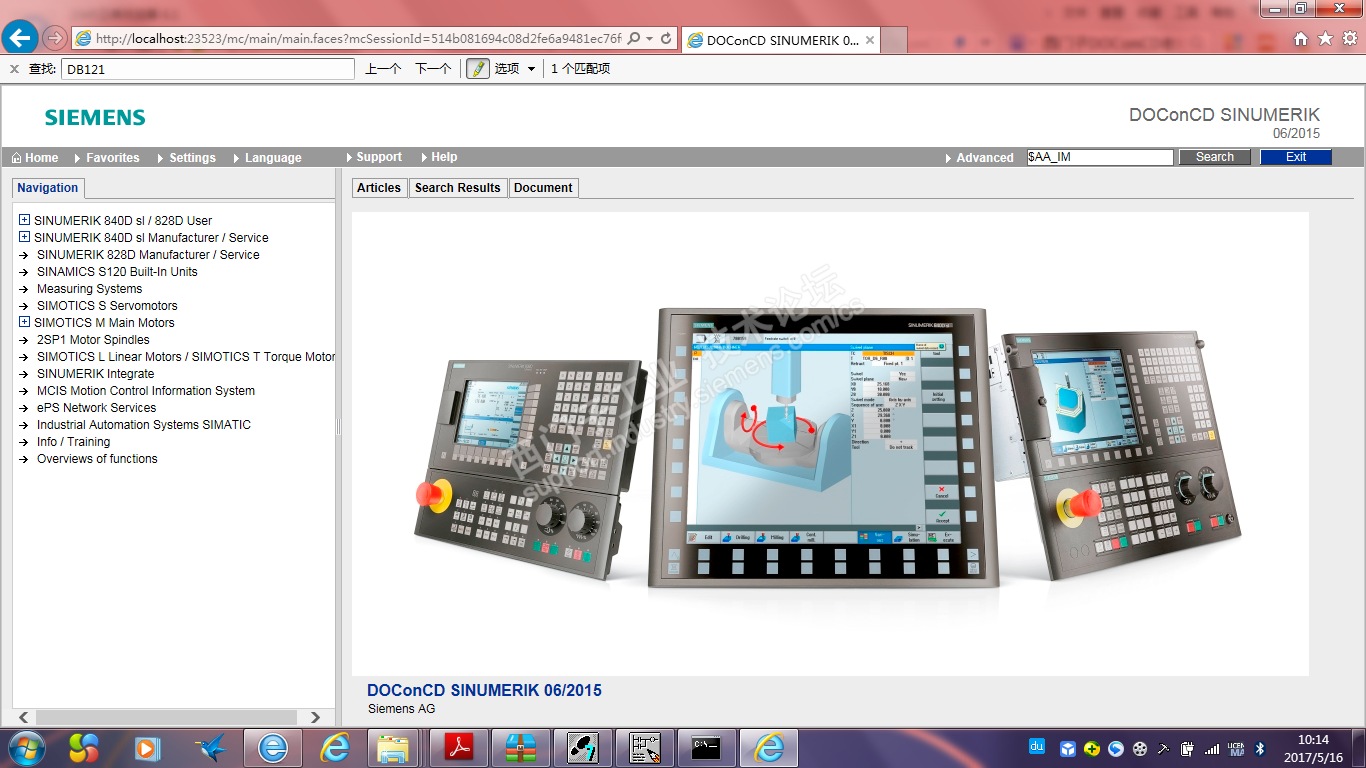Open Info / Training entry
Image resolution: width=1366 pixels, height=768 pixels.
(x=73, y=442)
